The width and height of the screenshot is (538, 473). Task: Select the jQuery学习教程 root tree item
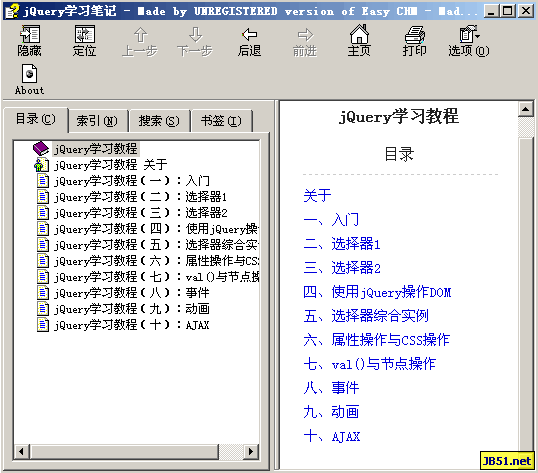coord(96,149)
